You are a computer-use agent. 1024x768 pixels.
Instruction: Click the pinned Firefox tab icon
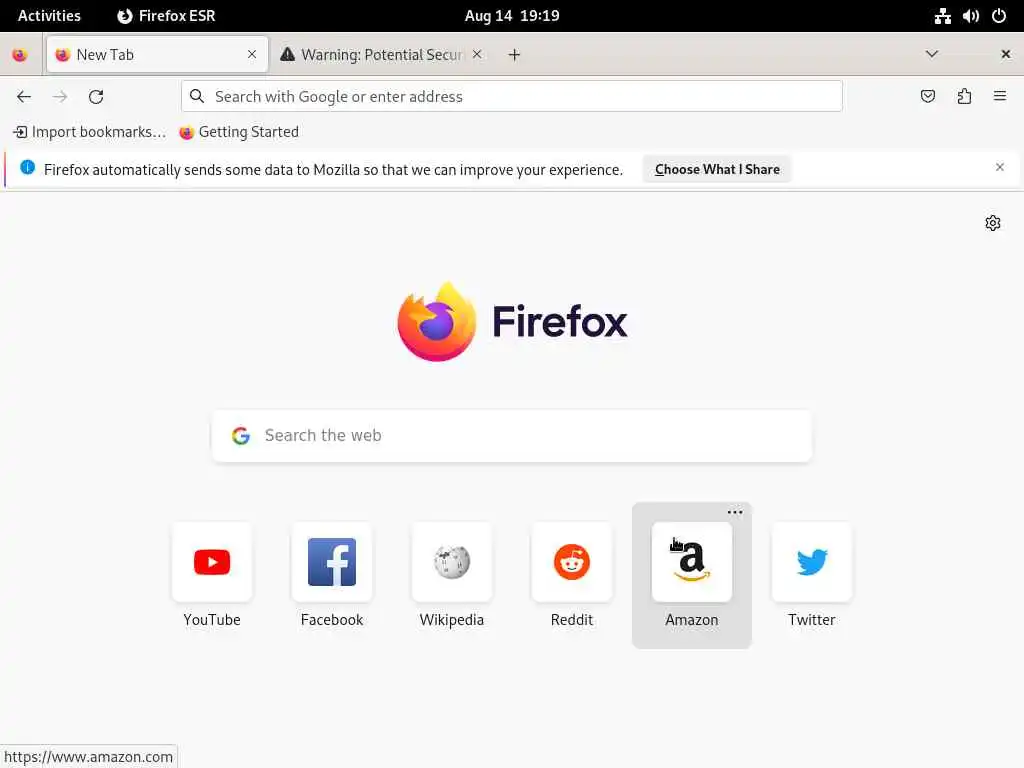coord(20,55)
